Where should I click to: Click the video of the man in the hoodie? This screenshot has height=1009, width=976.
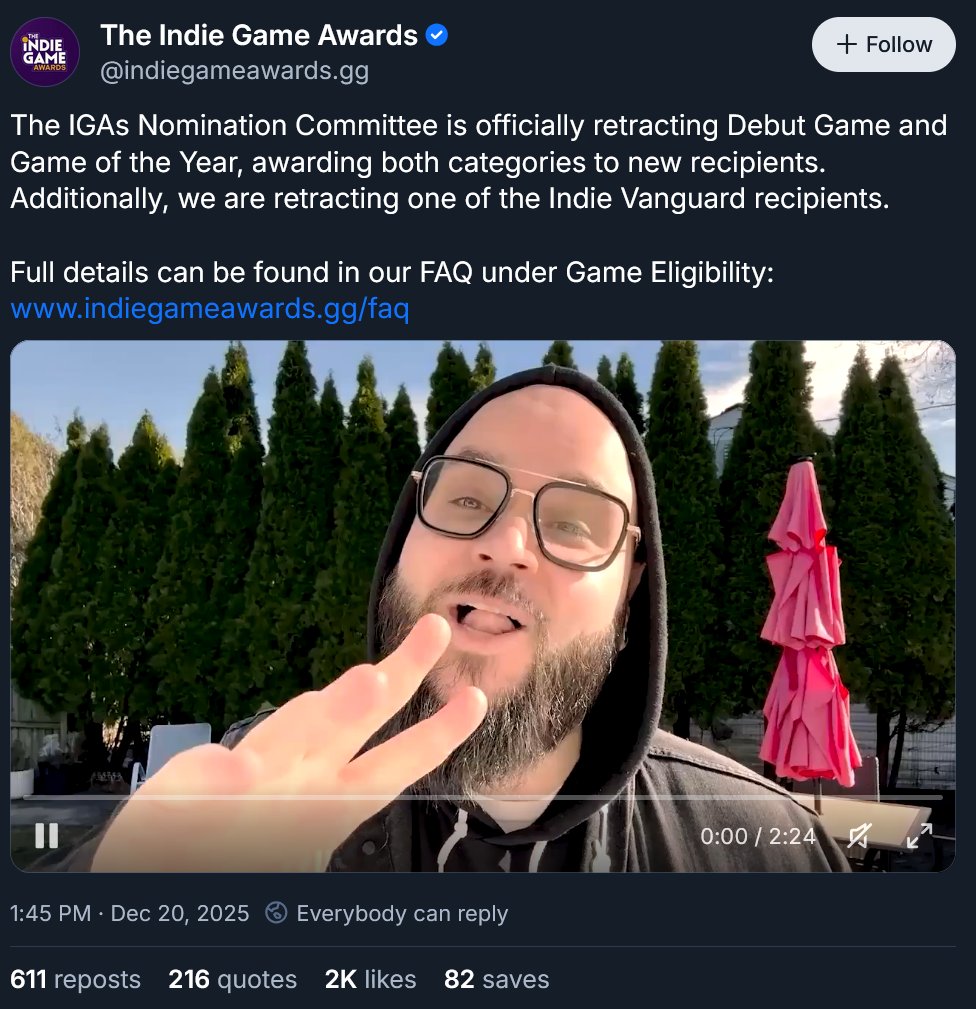[x=483, y=606]
